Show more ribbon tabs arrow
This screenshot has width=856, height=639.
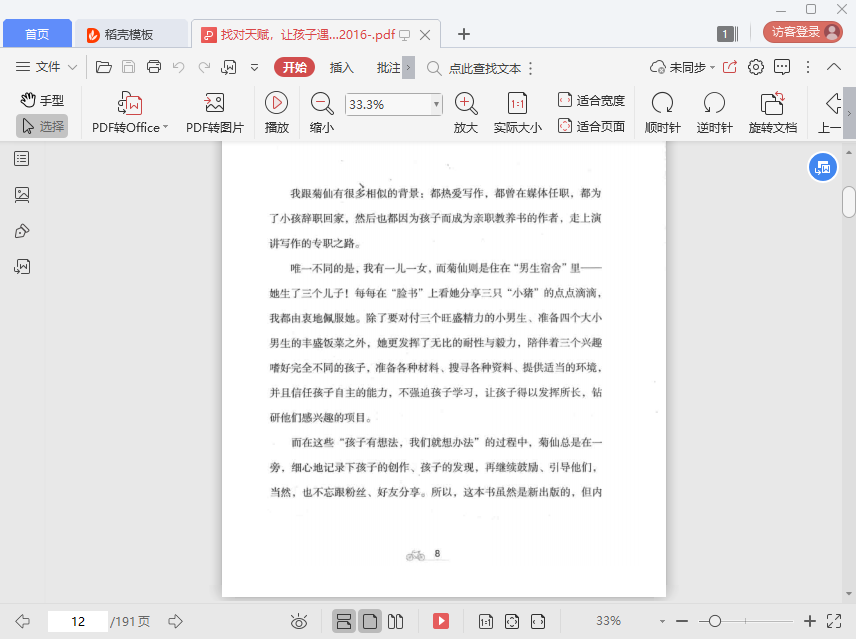pyautogui.click(x=408, y=68)
